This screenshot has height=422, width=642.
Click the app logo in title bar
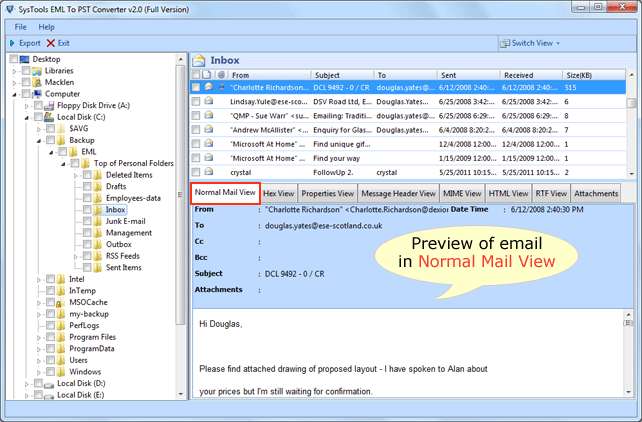tap(10, 9)
